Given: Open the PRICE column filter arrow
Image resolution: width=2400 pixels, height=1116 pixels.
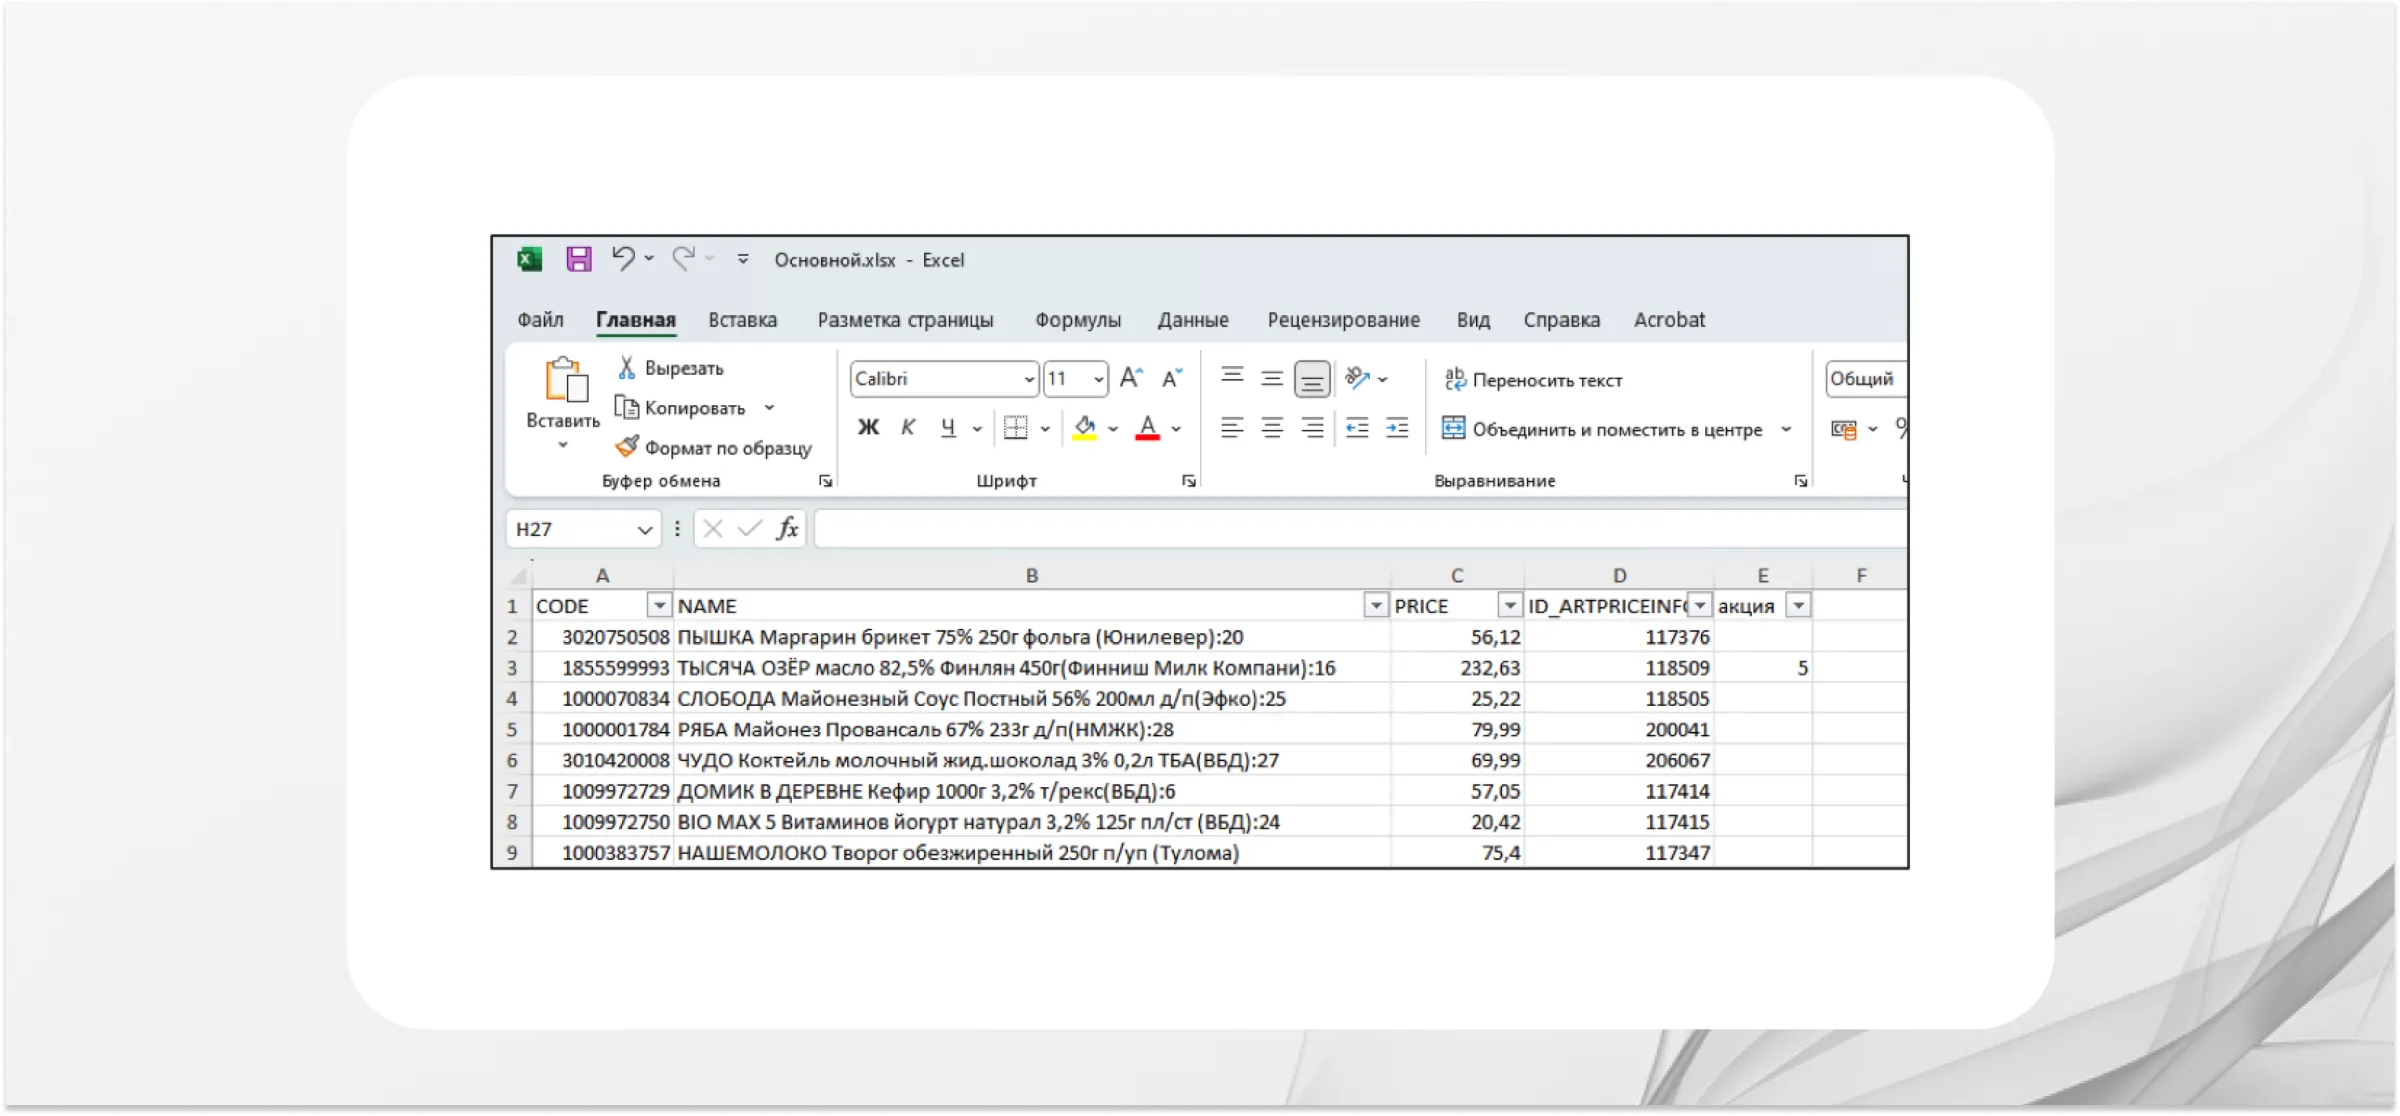Looking at the screenshot, I should pyautogui.click(x=1509, y=606).
